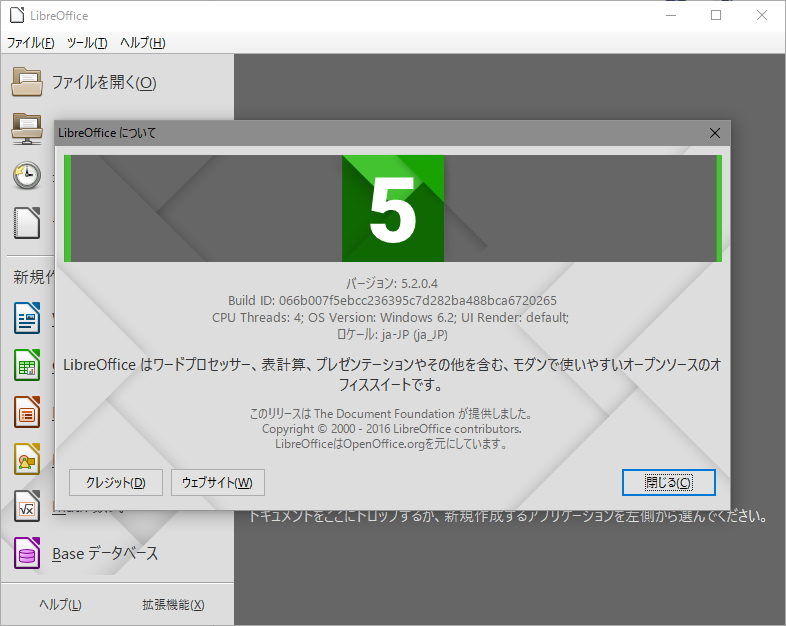
Task: Click the Templates blank page icon
Action: click(27, 223)
